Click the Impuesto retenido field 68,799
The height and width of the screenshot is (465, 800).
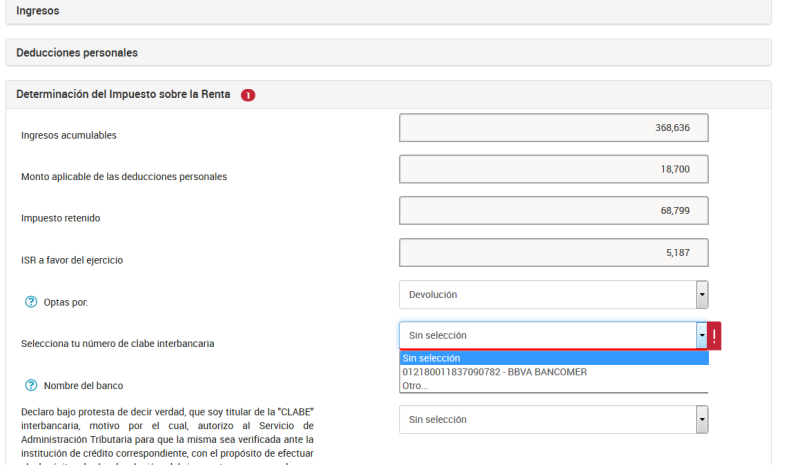[x=554, y=211]
